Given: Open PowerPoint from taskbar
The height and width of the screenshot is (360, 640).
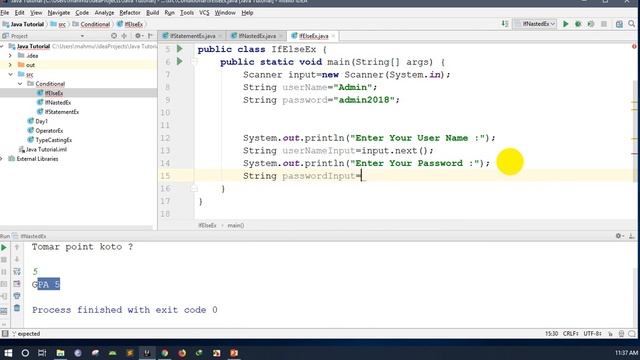Looking at the screenshot, I should [x=234, y=353].
